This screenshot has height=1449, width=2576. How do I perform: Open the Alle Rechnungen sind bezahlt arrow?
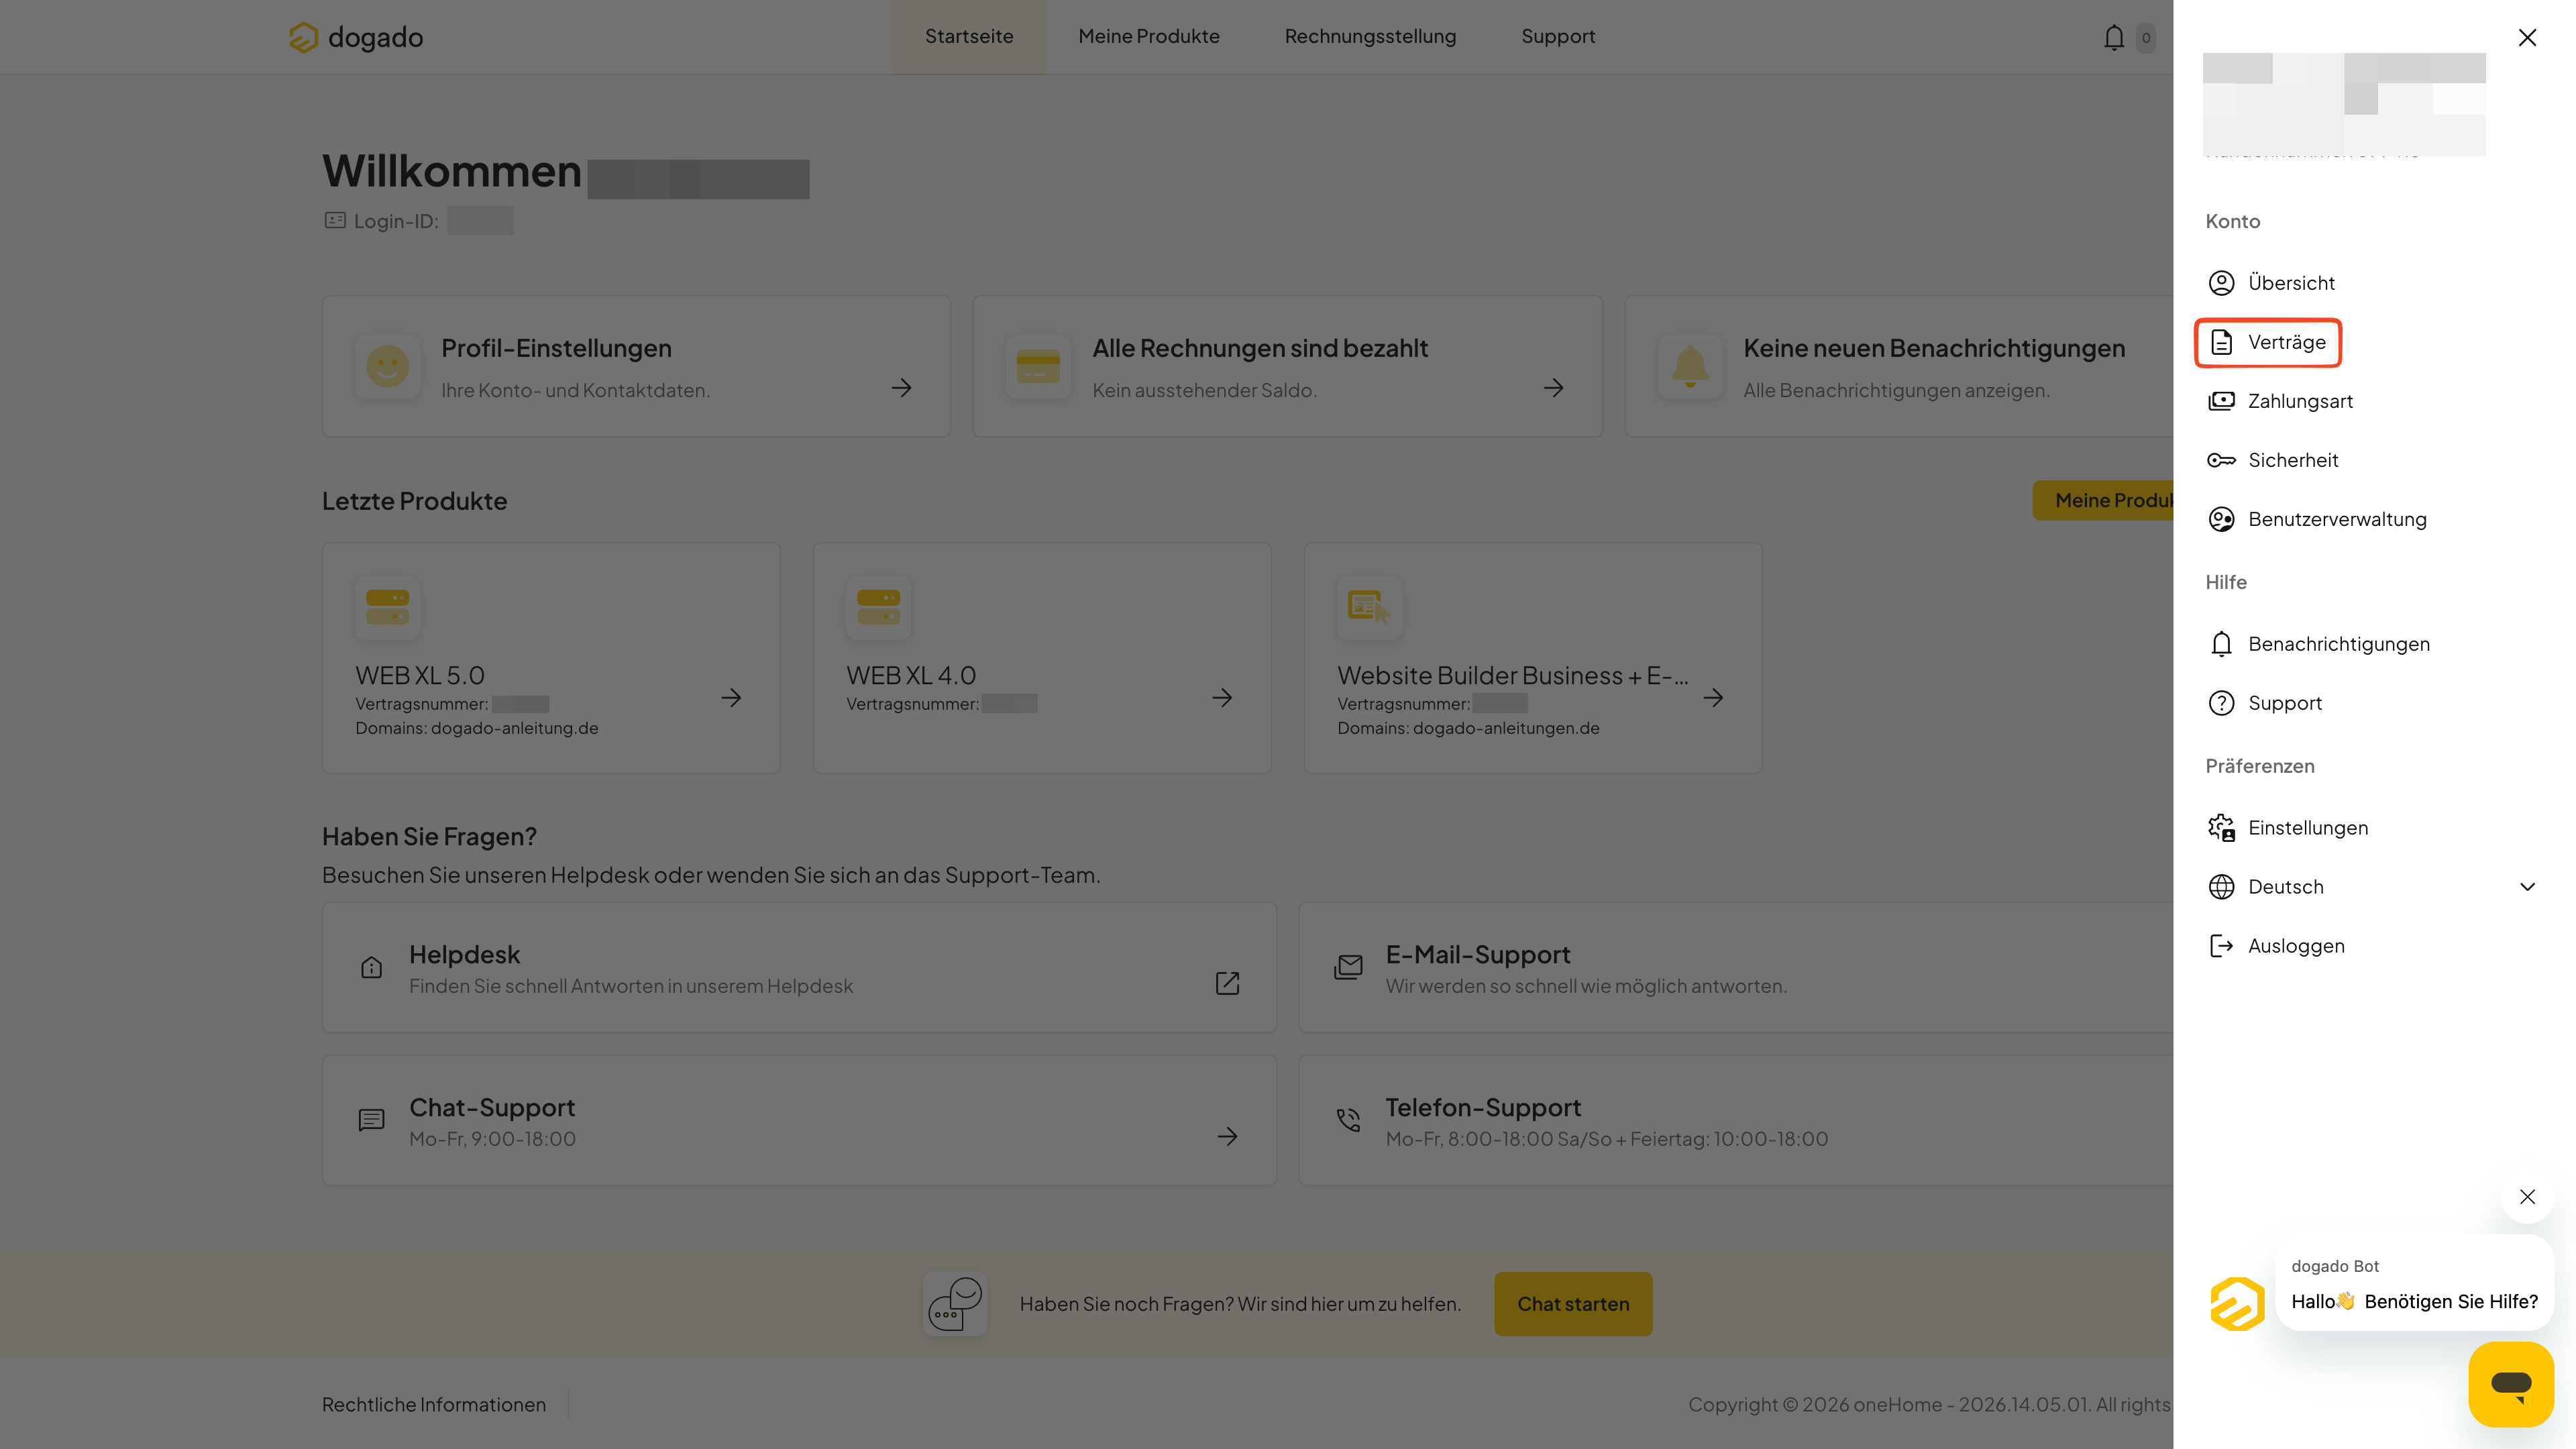1553,388
